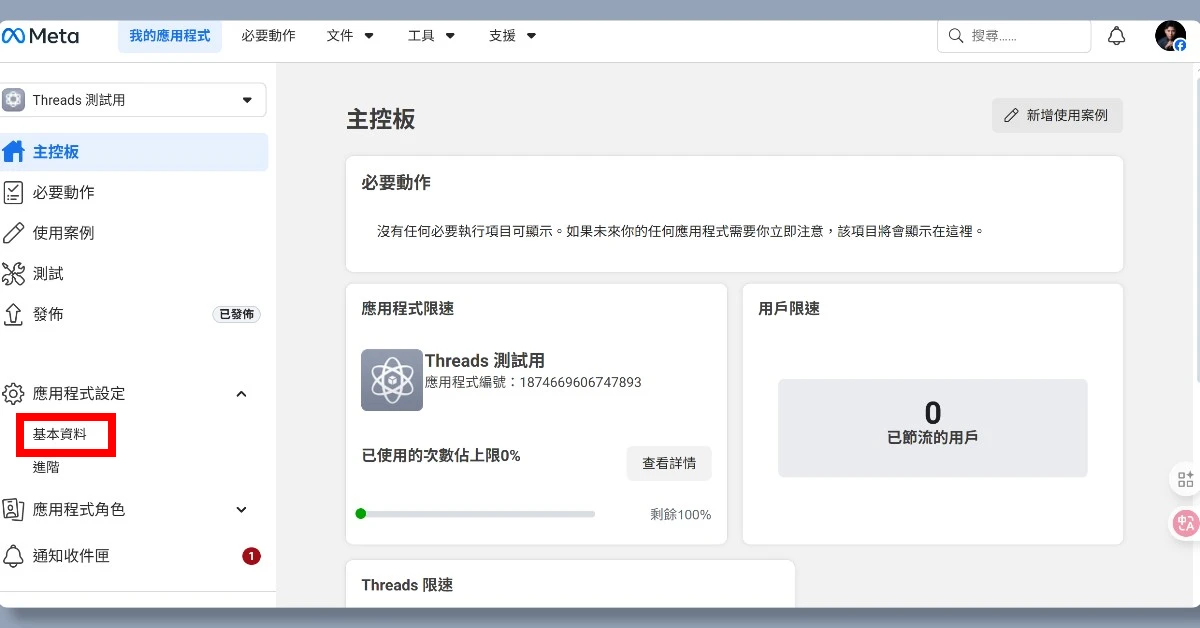This screenshot has height=628, width=1200.
Task: Go to 主控板 in the sidebar
Action: [134, 152]
